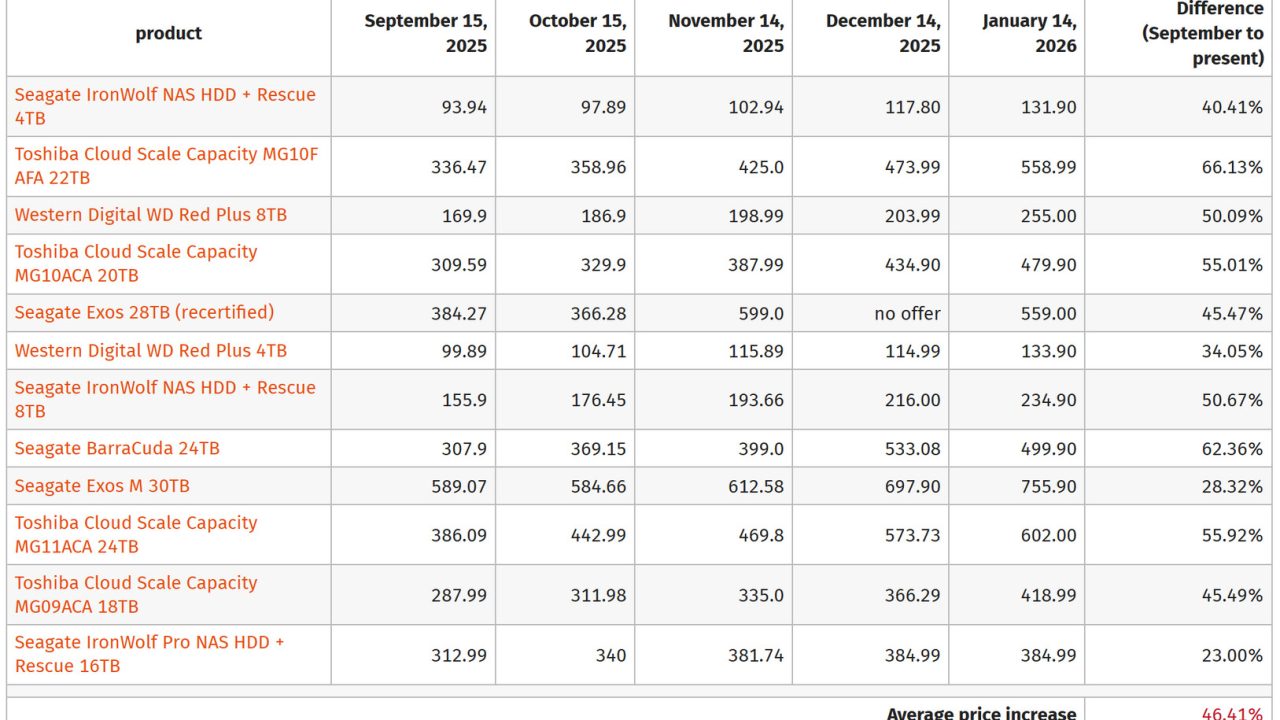Click Toshiba Cloud Scale Capacity MG10F AFA 22TB
Image resolution: width=1280 pixels, height=720 pixels.
click(x=166, y=155)
